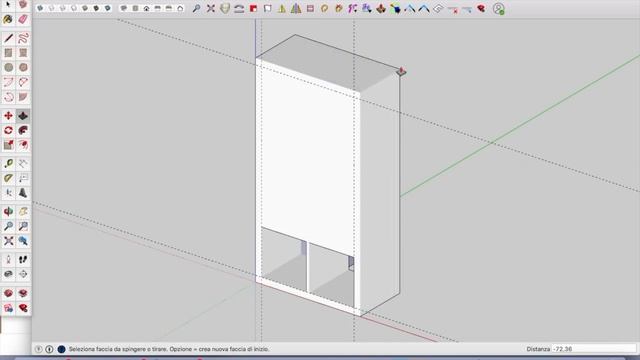Select the Section Plane tool
Screen dimensions: 640x360
(23, 274)
